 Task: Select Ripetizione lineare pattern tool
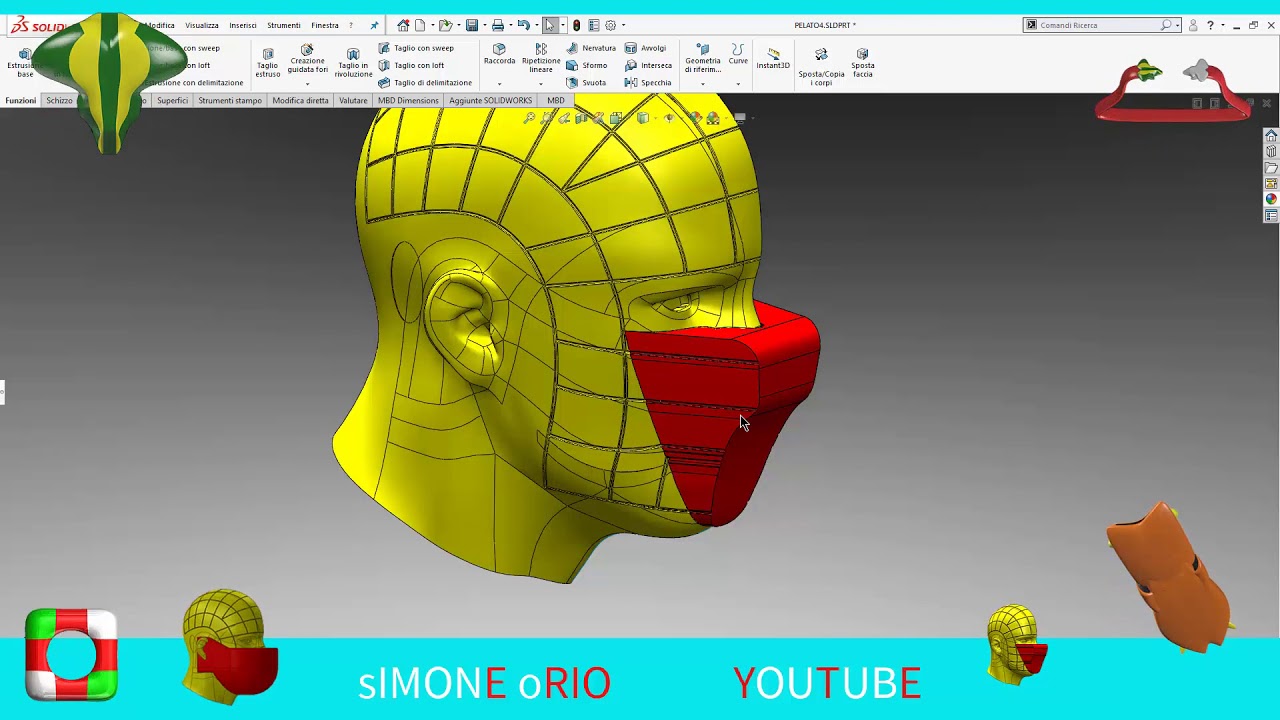tap(541, 59)
